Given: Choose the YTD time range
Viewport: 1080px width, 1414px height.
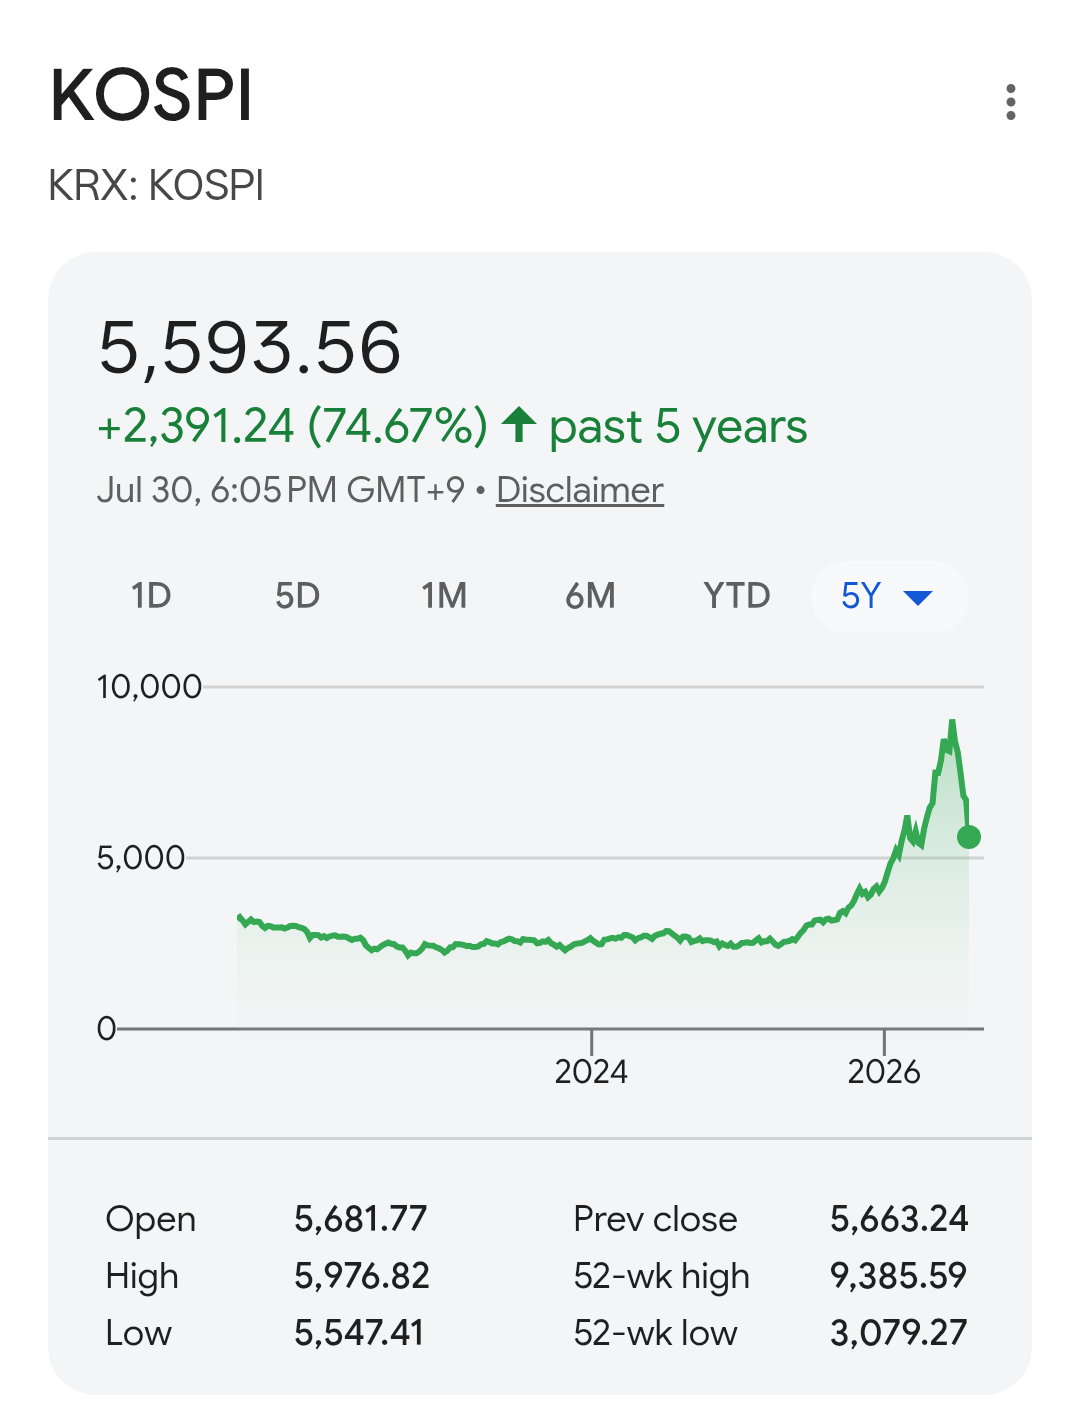Looking at the screenshot, I should tap(737, 596).
